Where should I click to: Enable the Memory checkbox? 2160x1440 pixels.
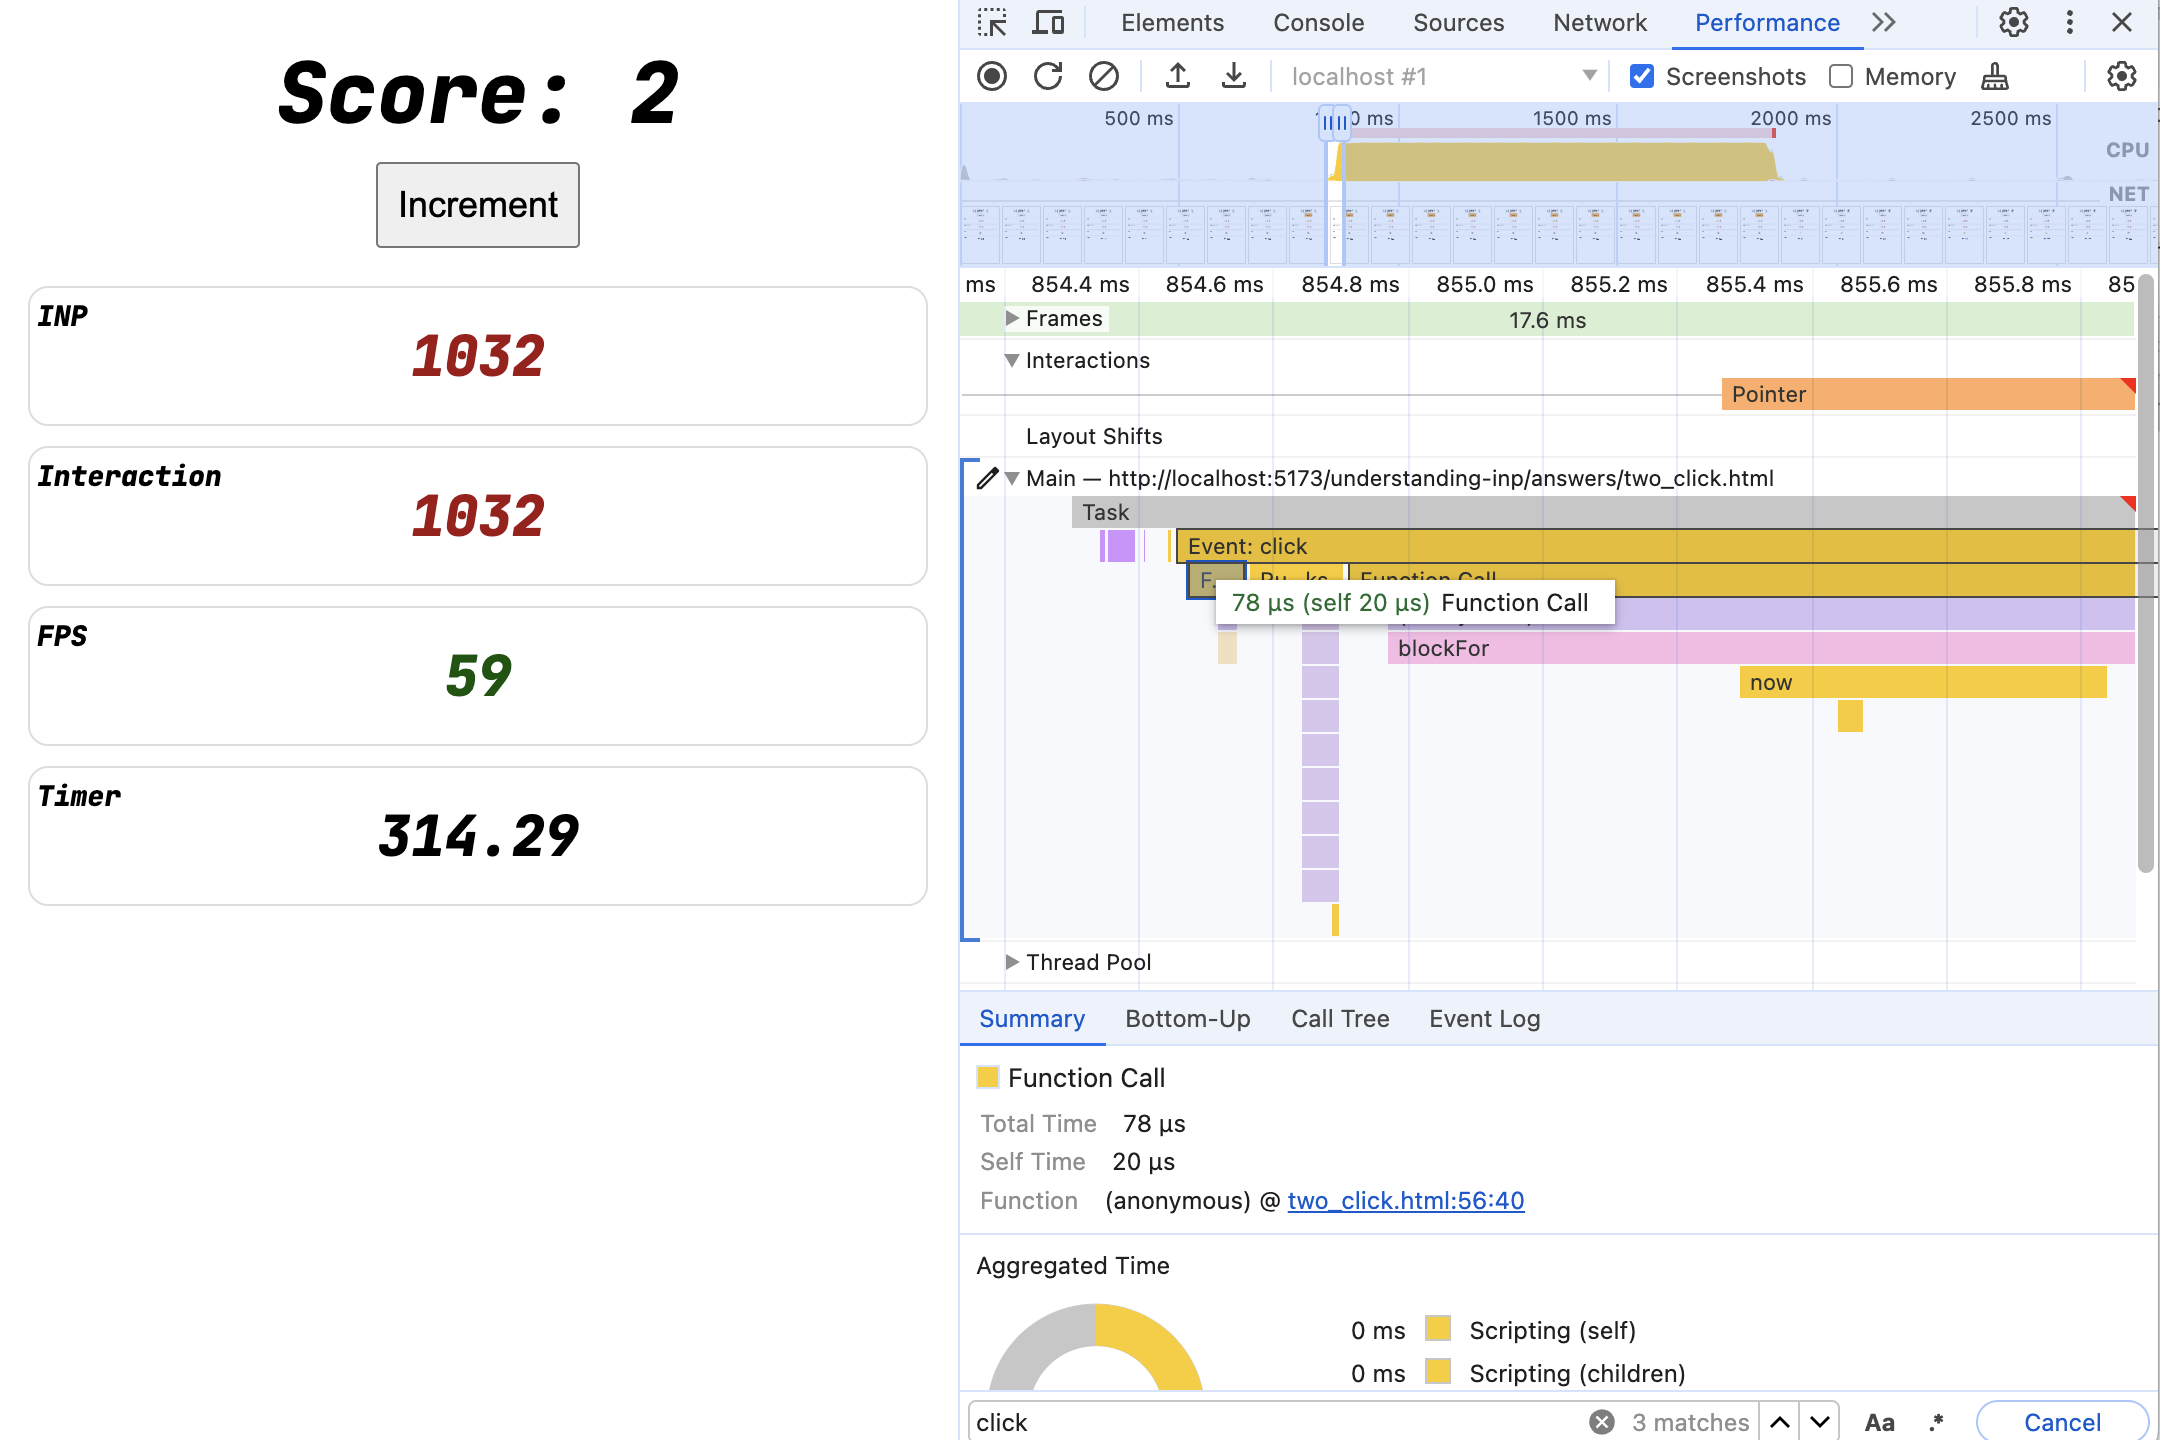coord(1840,76)
